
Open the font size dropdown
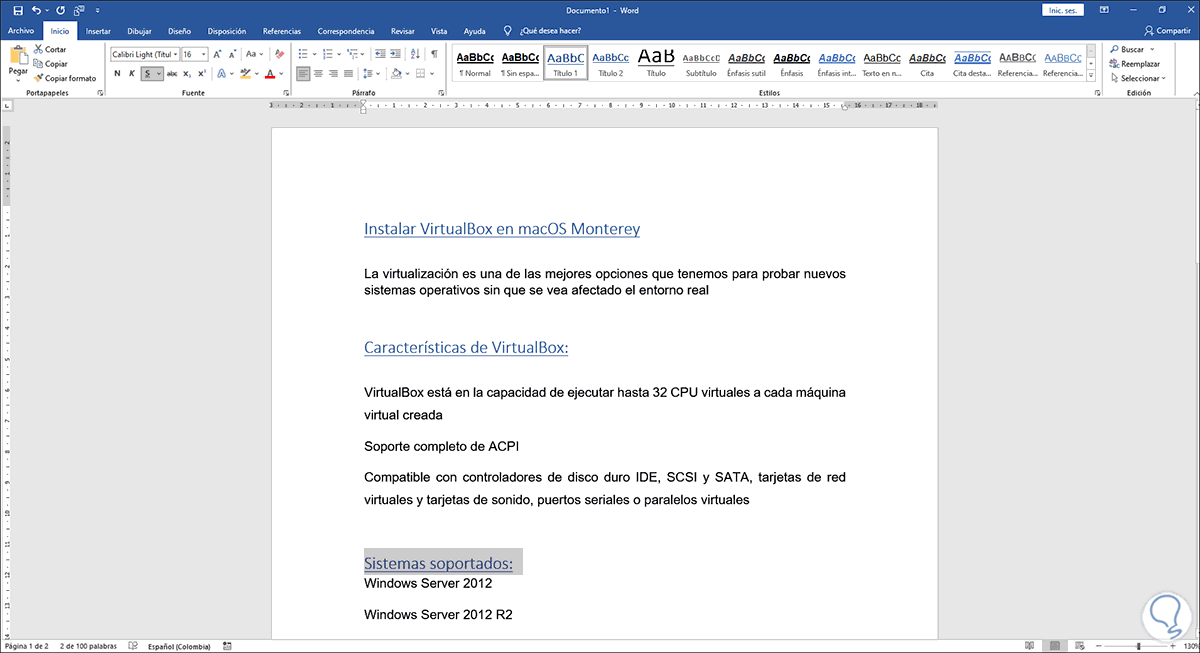coord(204,54)
